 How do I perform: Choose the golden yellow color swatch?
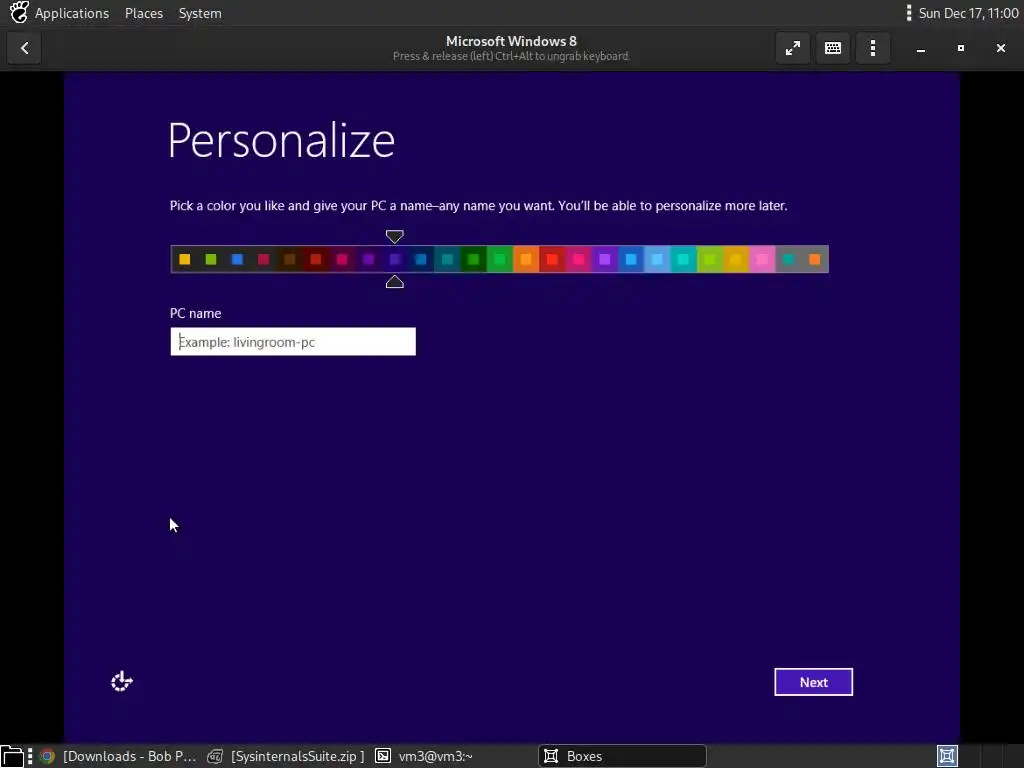click(x=735, y=259)
